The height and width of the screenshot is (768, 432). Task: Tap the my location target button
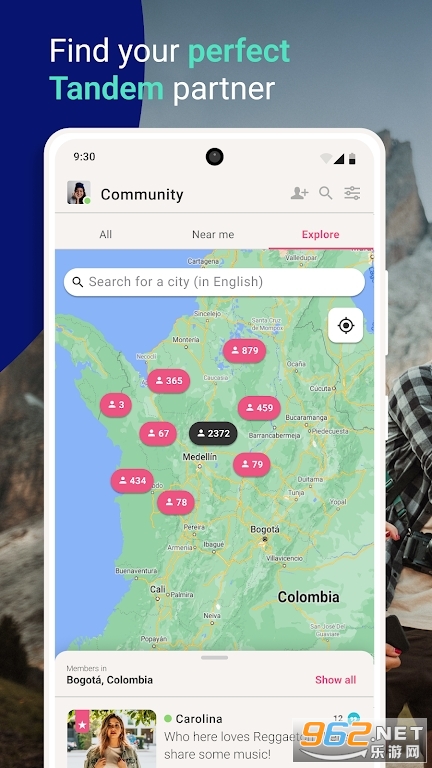pos(346,325)
